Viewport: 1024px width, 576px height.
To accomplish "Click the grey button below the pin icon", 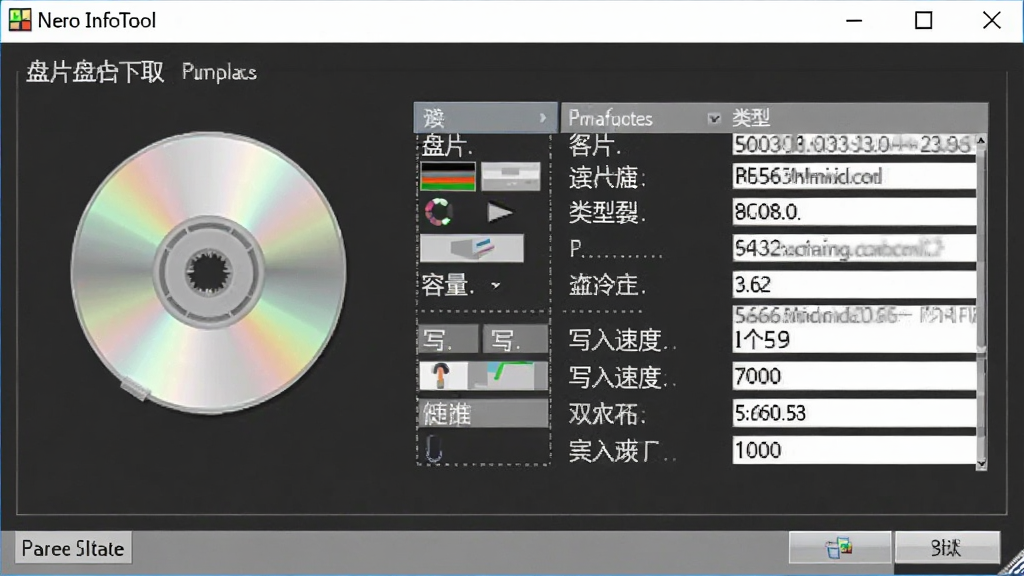I will coord(483,413).
